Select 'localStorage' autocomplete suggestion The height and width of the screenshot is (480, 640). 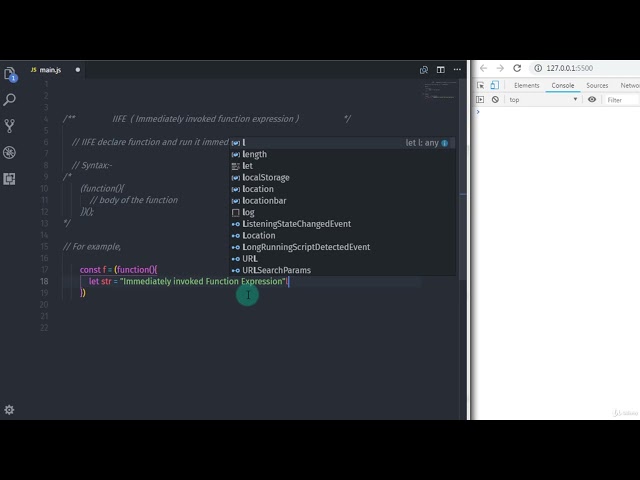pos(342,178)
